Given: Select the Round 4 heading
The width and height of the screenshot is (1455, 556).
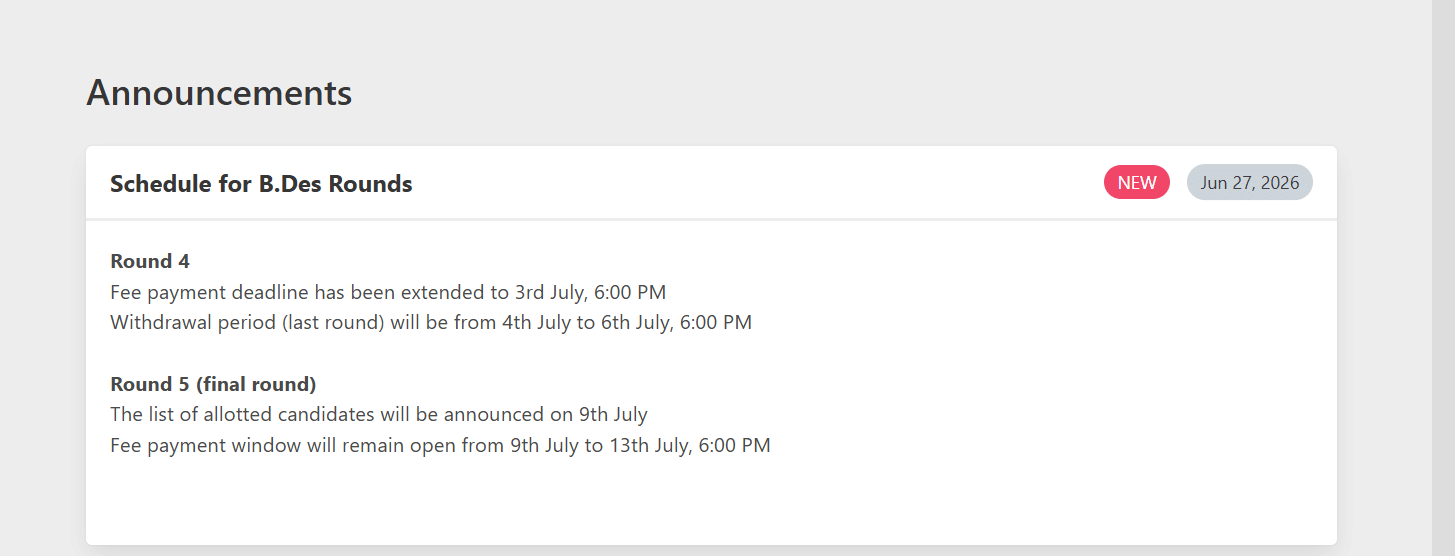Looking at the screenshot, I should [x=150, y=261].
